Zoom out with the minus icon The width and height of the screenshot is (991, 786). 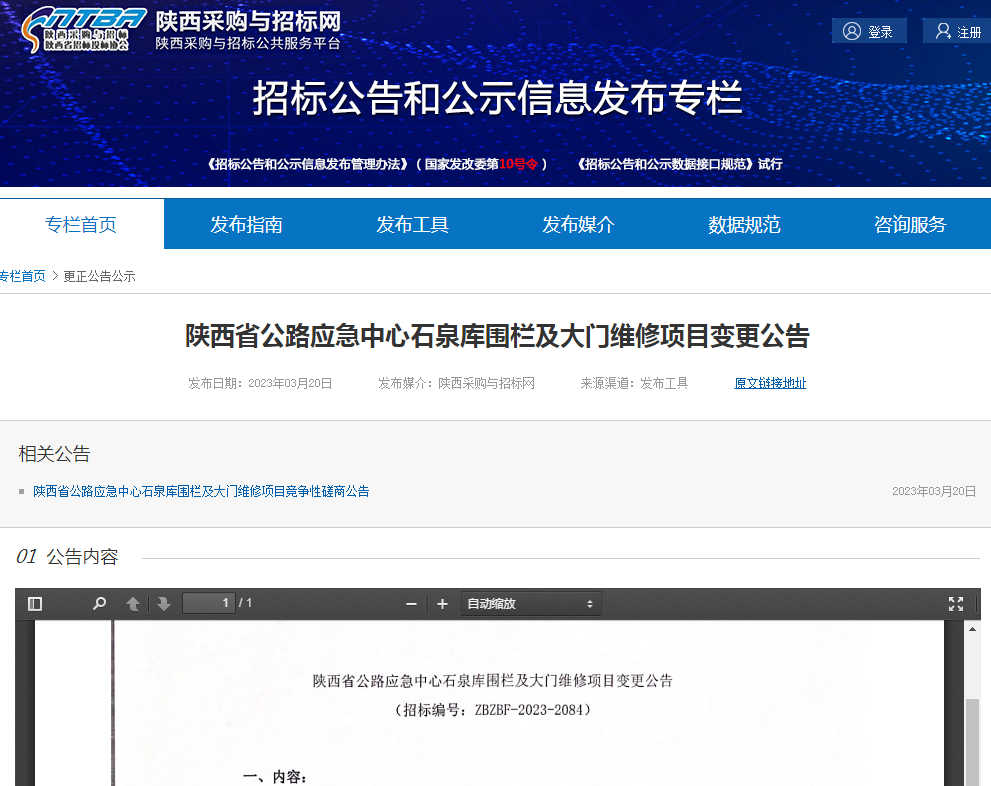coord(411,604)
